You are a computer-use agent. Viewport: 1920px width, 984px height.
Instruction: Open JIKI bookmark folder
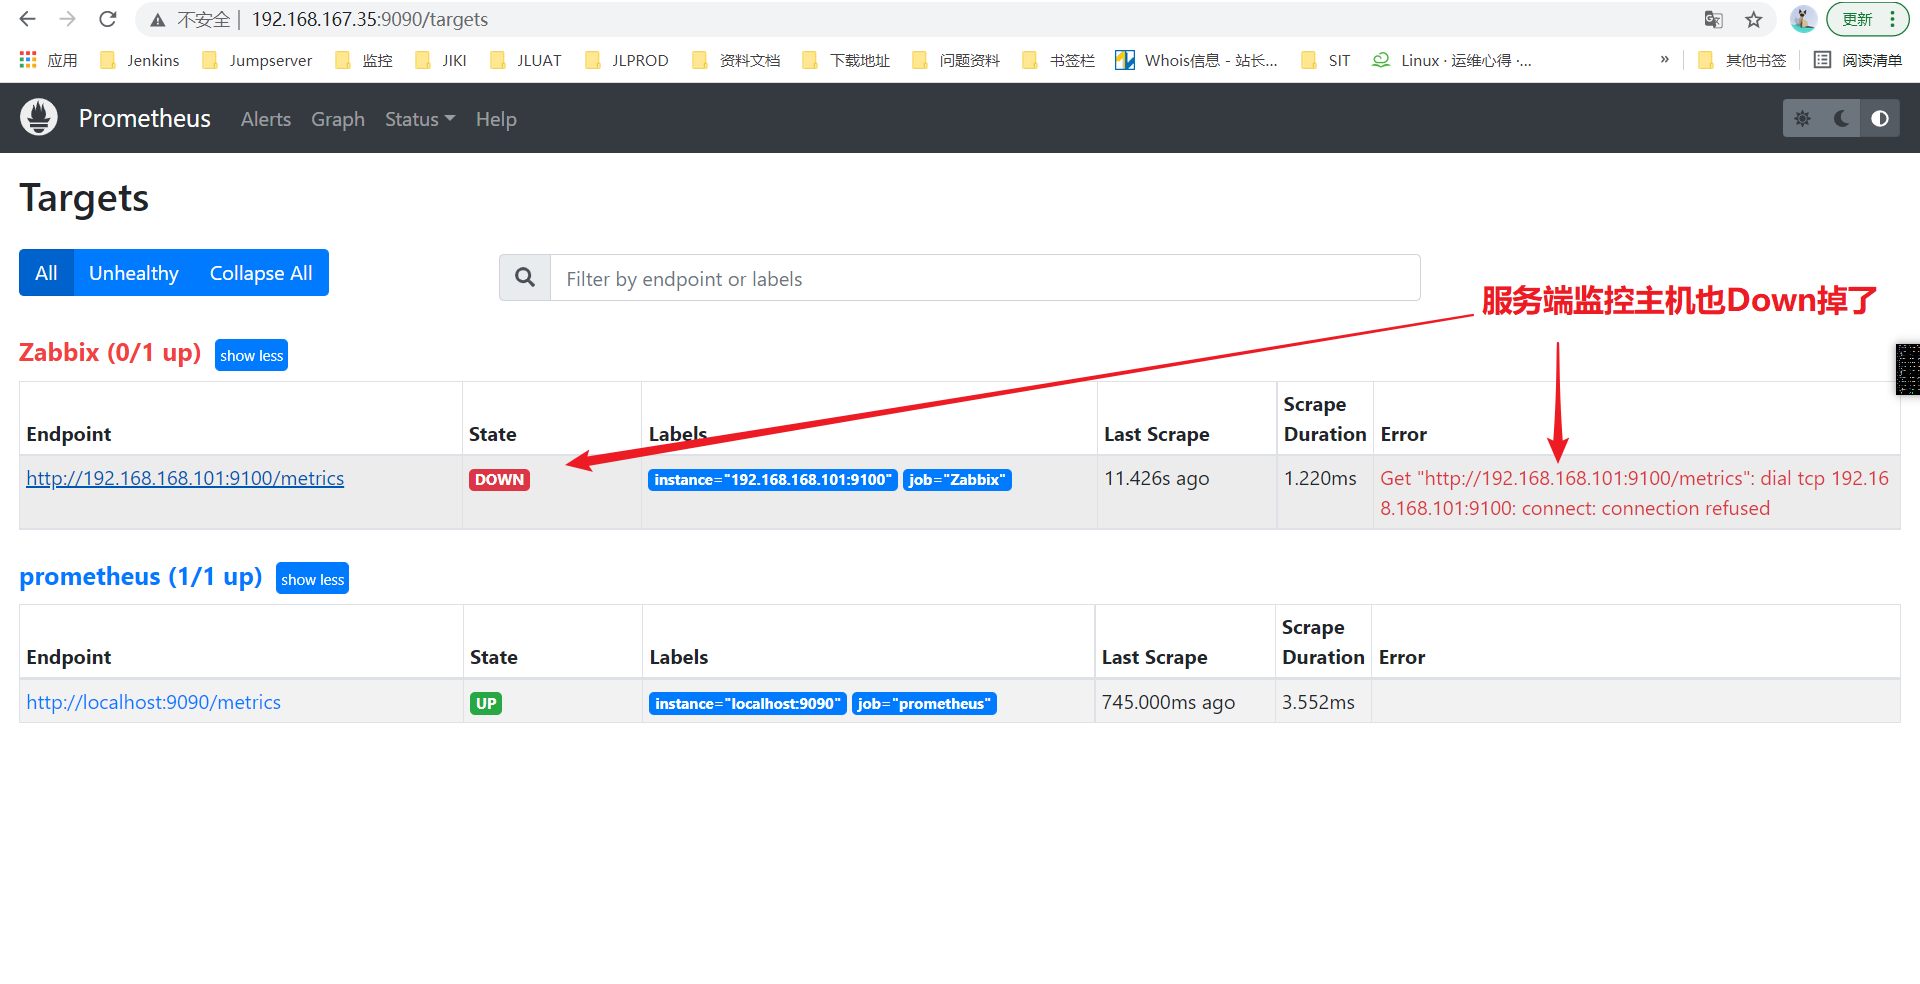point(441,60)
